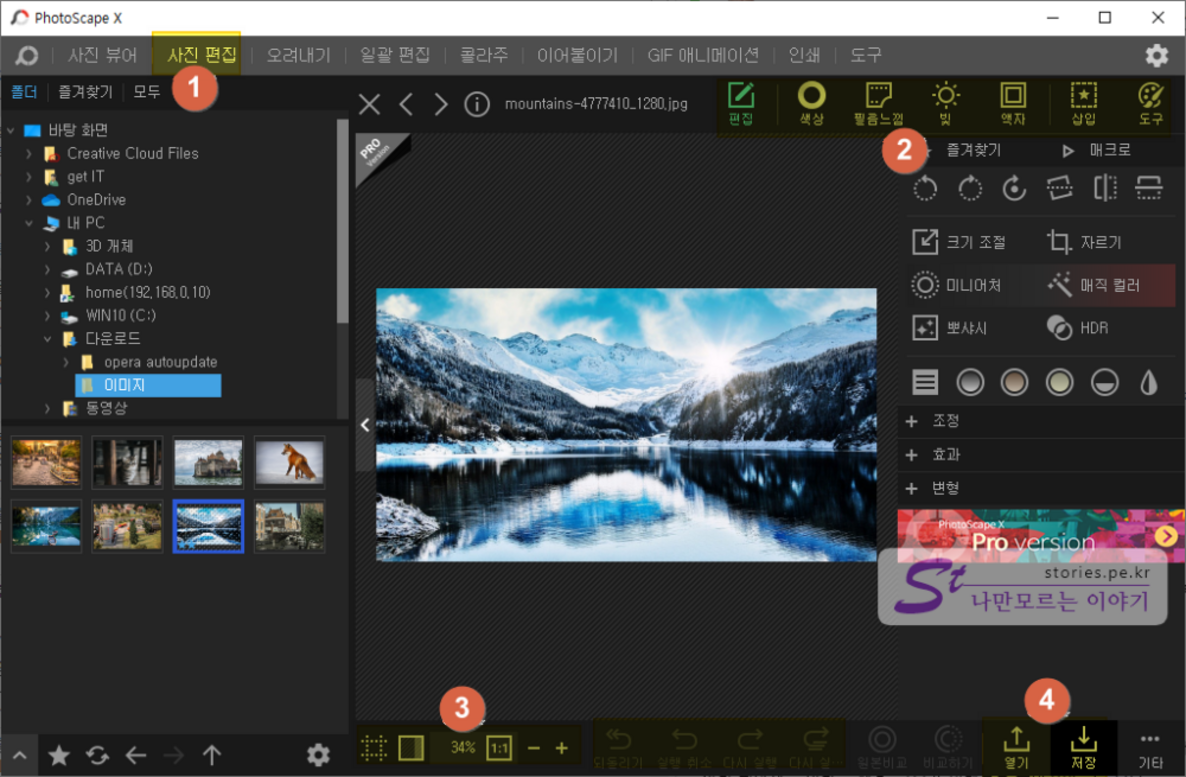
Task: Expand the 효과 (Effects) section
Action: click(x=912, y=455)
